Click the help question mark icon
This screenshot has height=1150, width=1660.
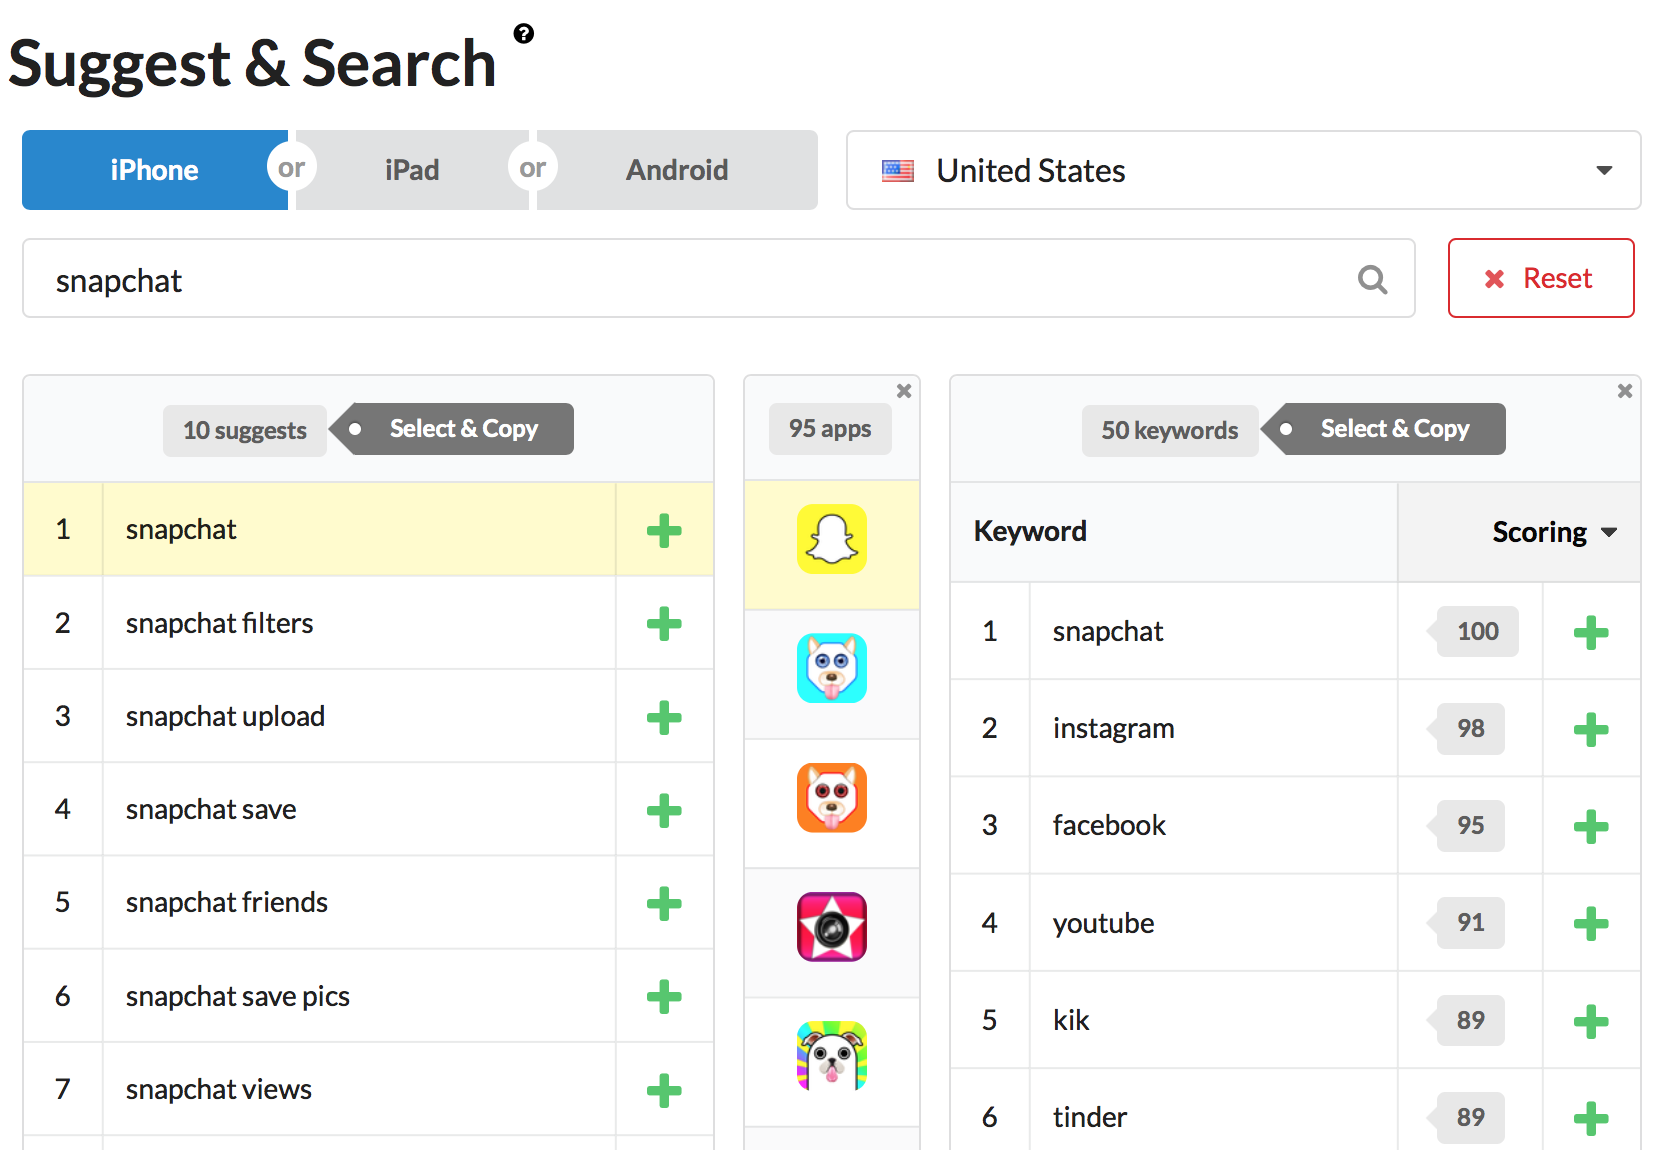pos(523,34)
